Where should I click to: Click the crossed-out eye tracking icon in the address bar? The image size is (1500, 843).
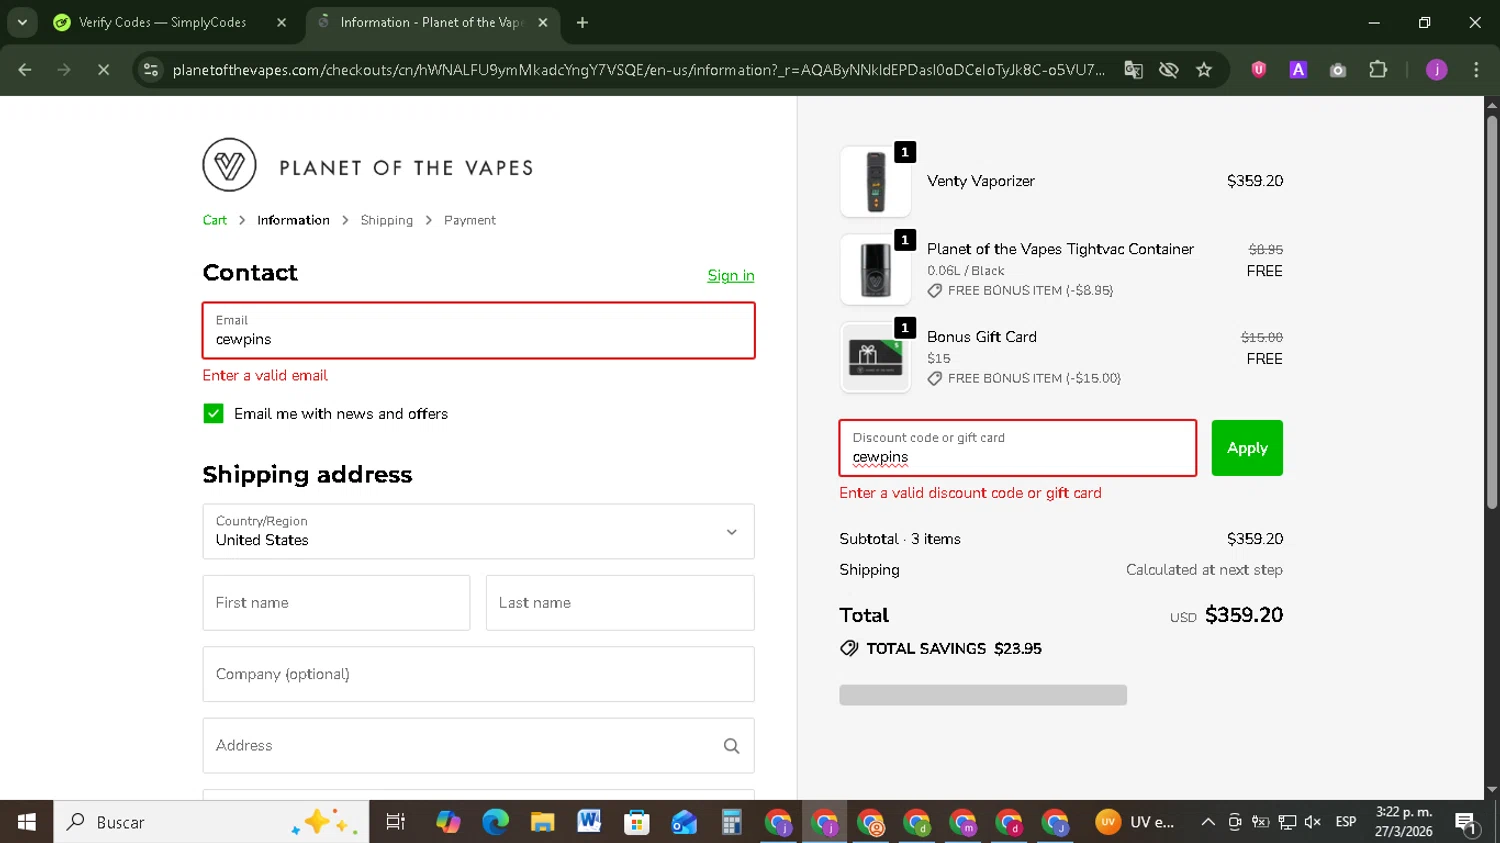[1168, 69]
